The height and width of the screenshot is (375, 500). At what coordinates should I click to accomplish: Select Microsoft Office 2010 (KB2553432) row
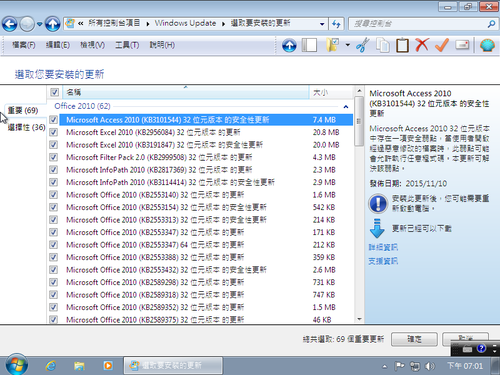pos(206,270)
